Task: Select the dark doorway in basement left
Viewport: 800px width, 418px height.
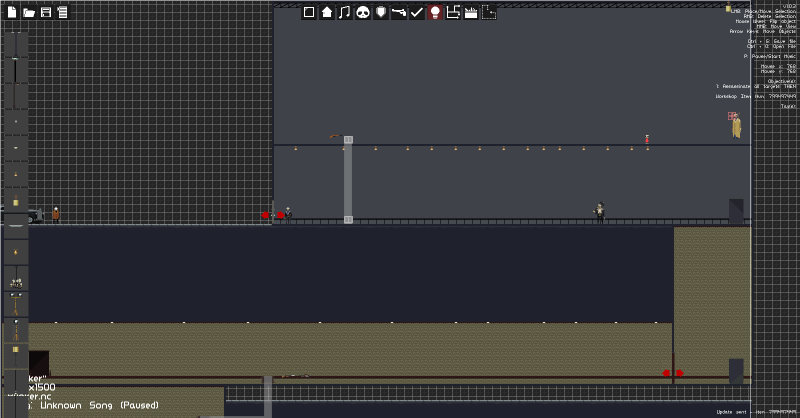Action: click(38, 363)
